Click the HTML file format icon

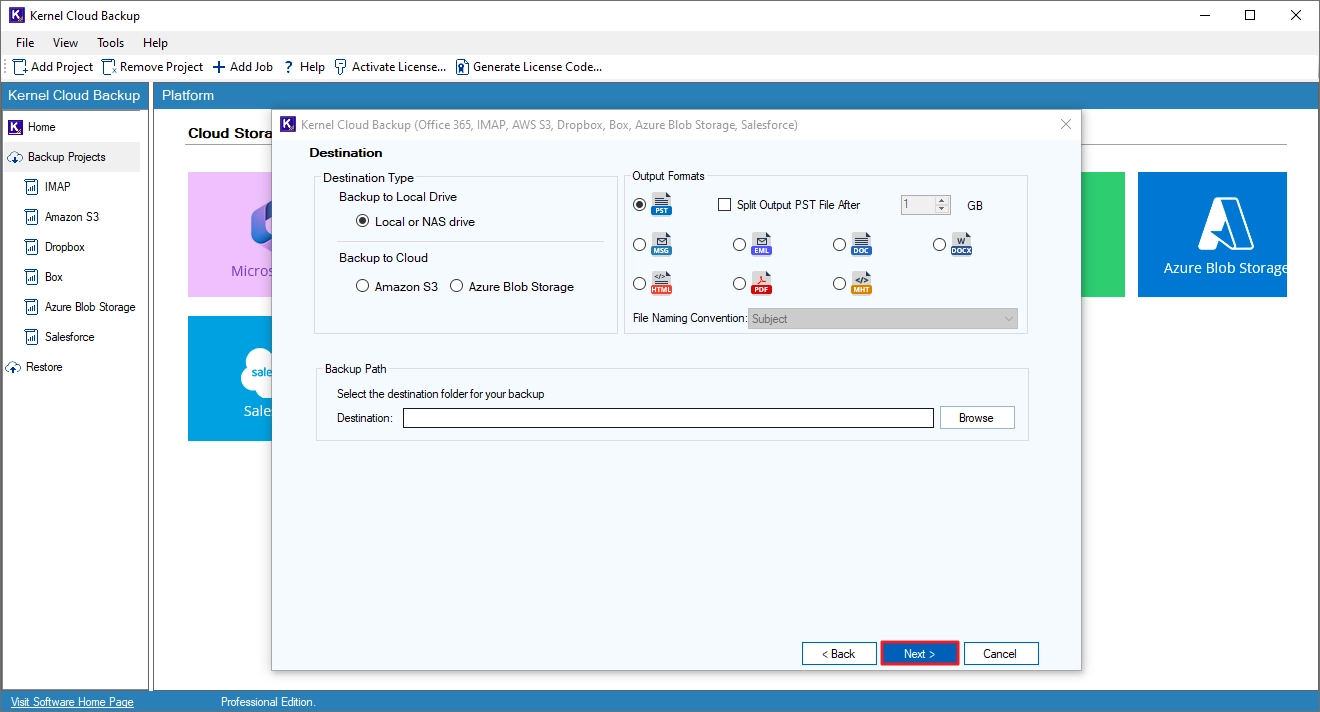662,283
